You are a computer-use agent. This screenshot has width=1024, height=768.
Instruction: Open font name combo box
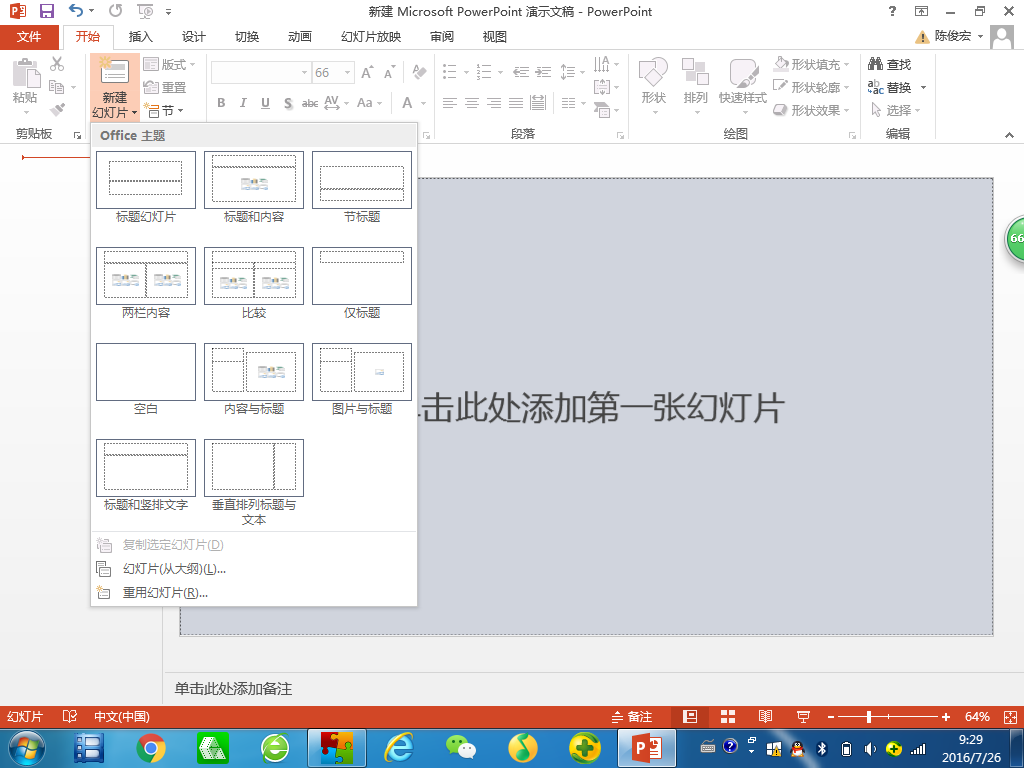pos(260,72)
